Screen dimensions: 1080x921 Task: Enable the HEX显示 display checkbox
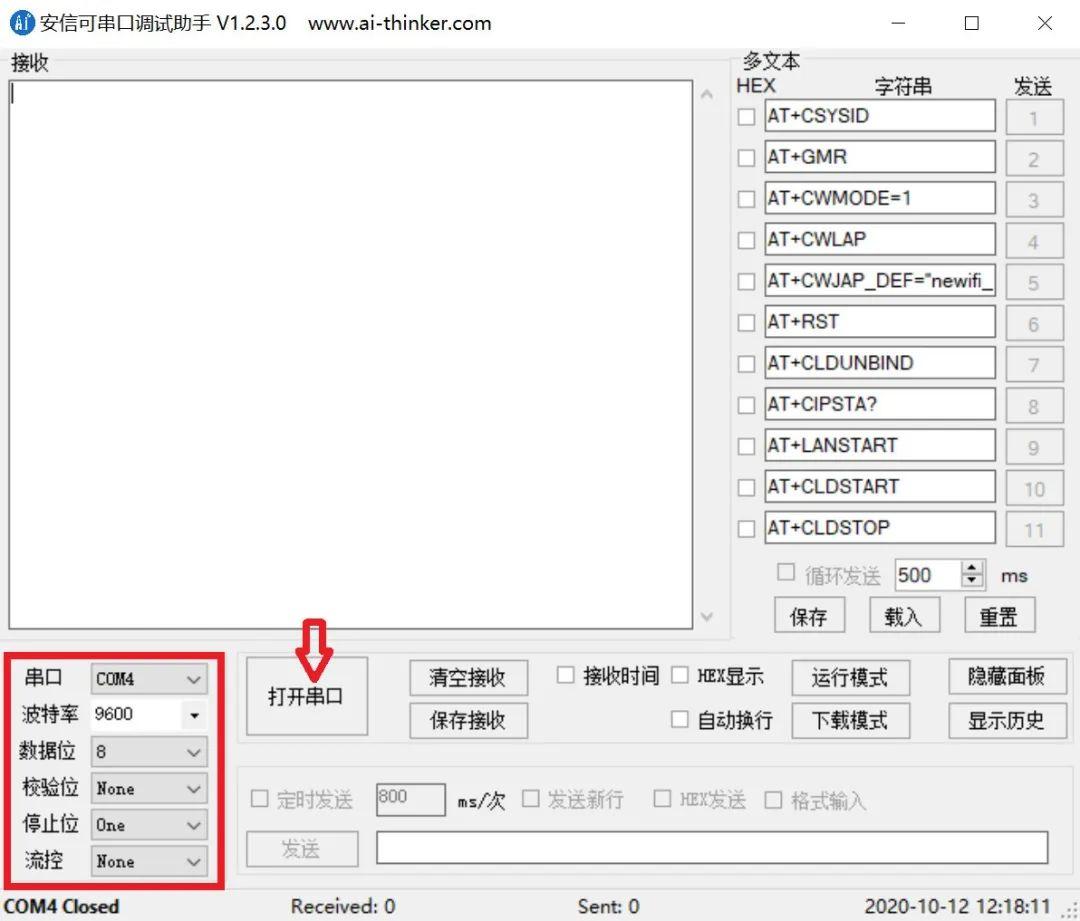click(681, 675)
